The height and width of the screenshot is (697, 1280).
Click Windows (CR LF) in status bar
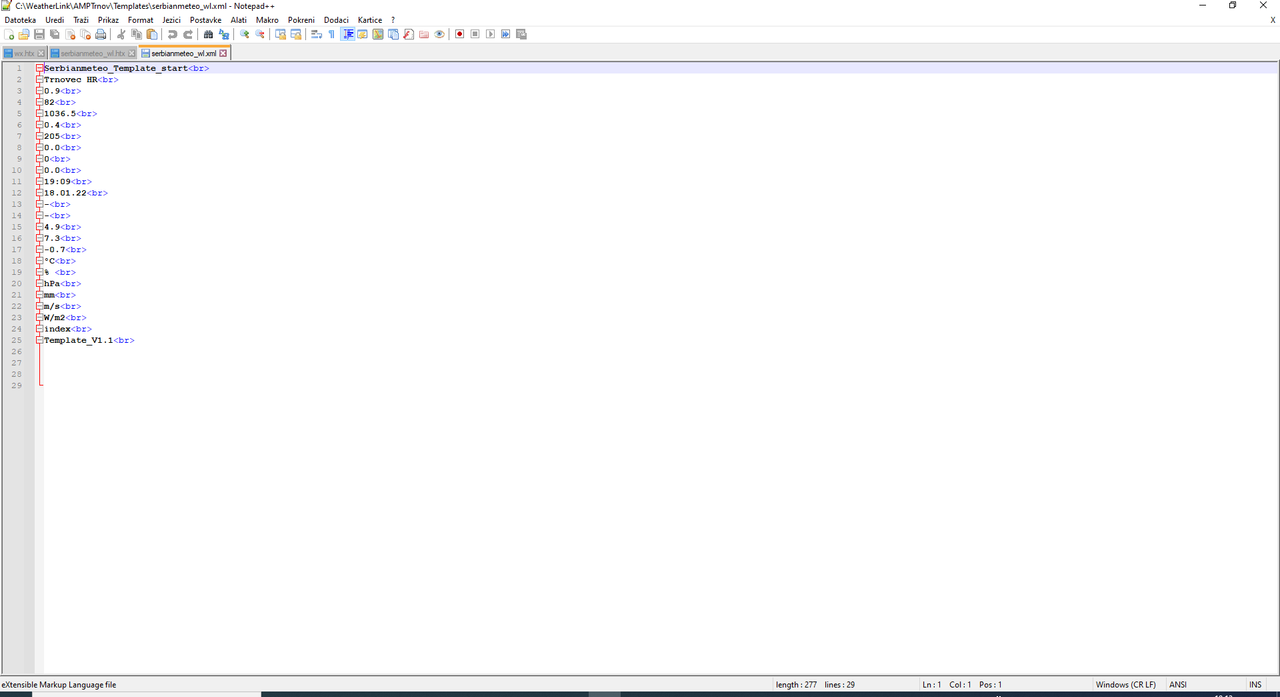click(x=1126, y=685)
